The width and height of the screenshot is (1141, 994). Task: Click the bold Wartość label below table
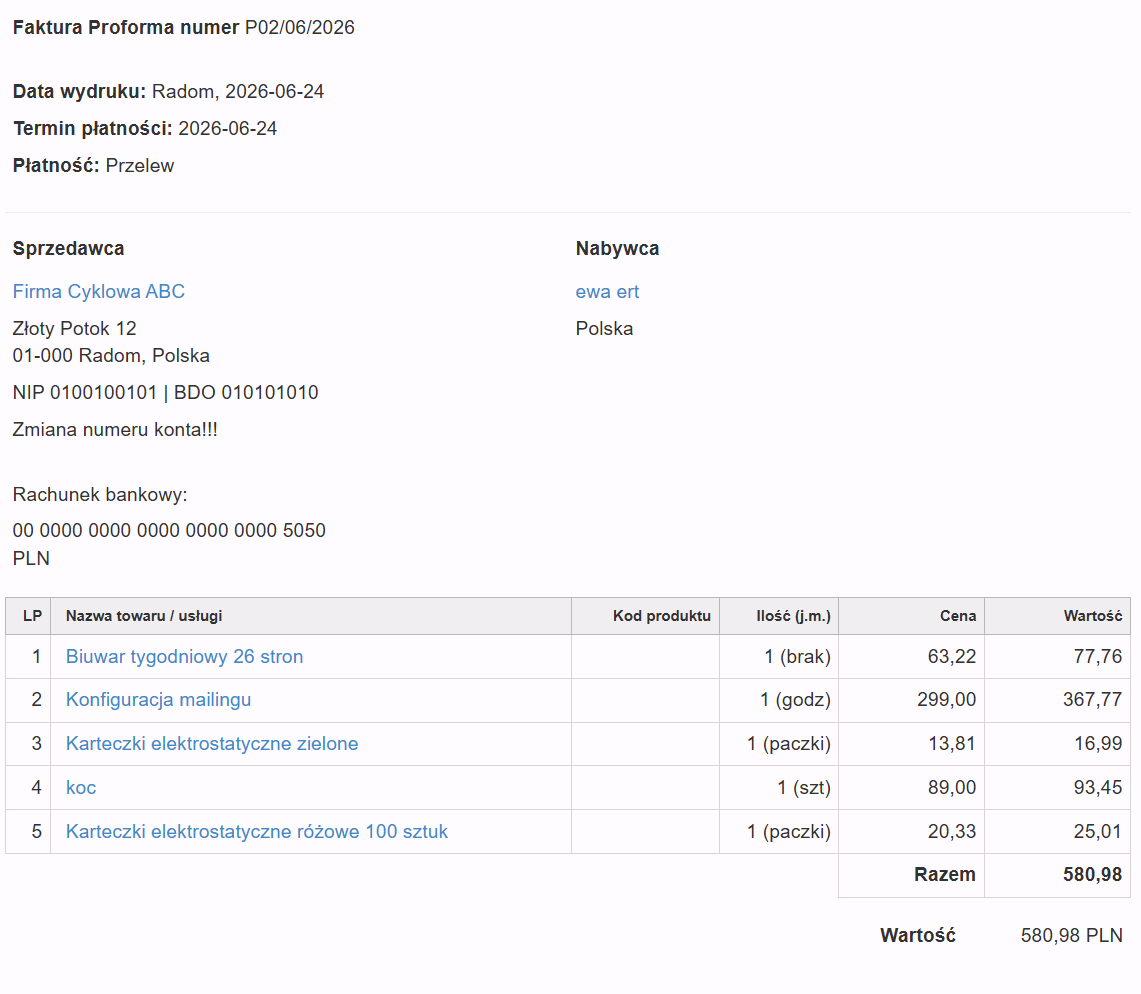click(918, 936)
